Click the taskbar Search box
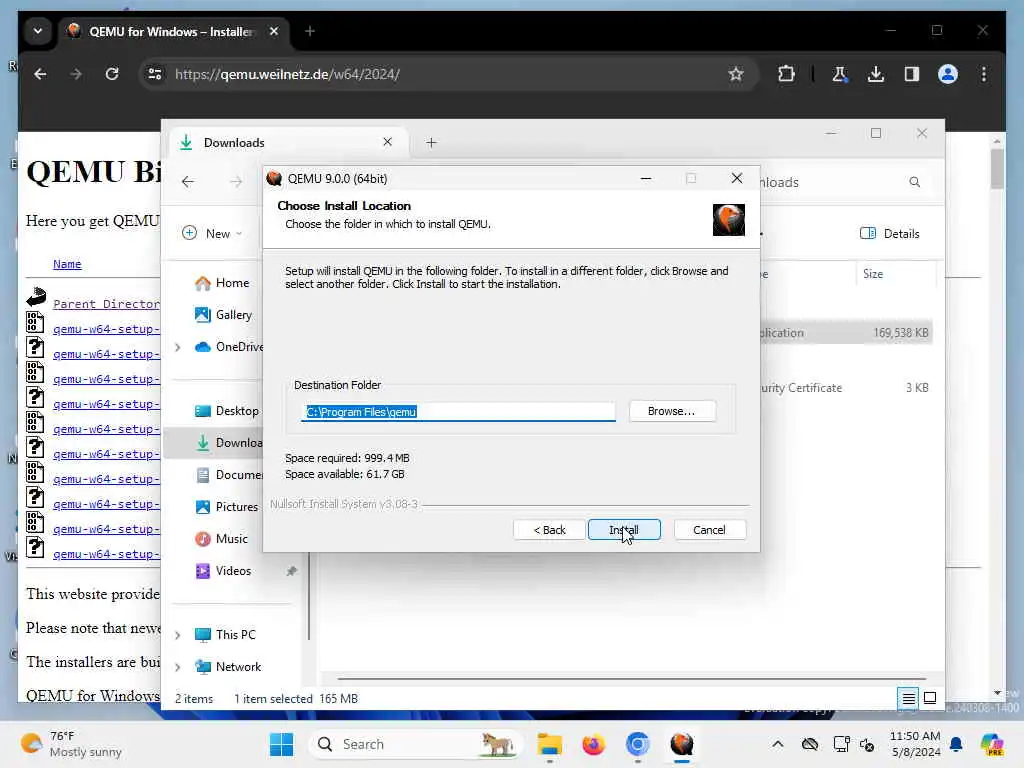This screenshot has height=768, width=1024. point(416,744)
